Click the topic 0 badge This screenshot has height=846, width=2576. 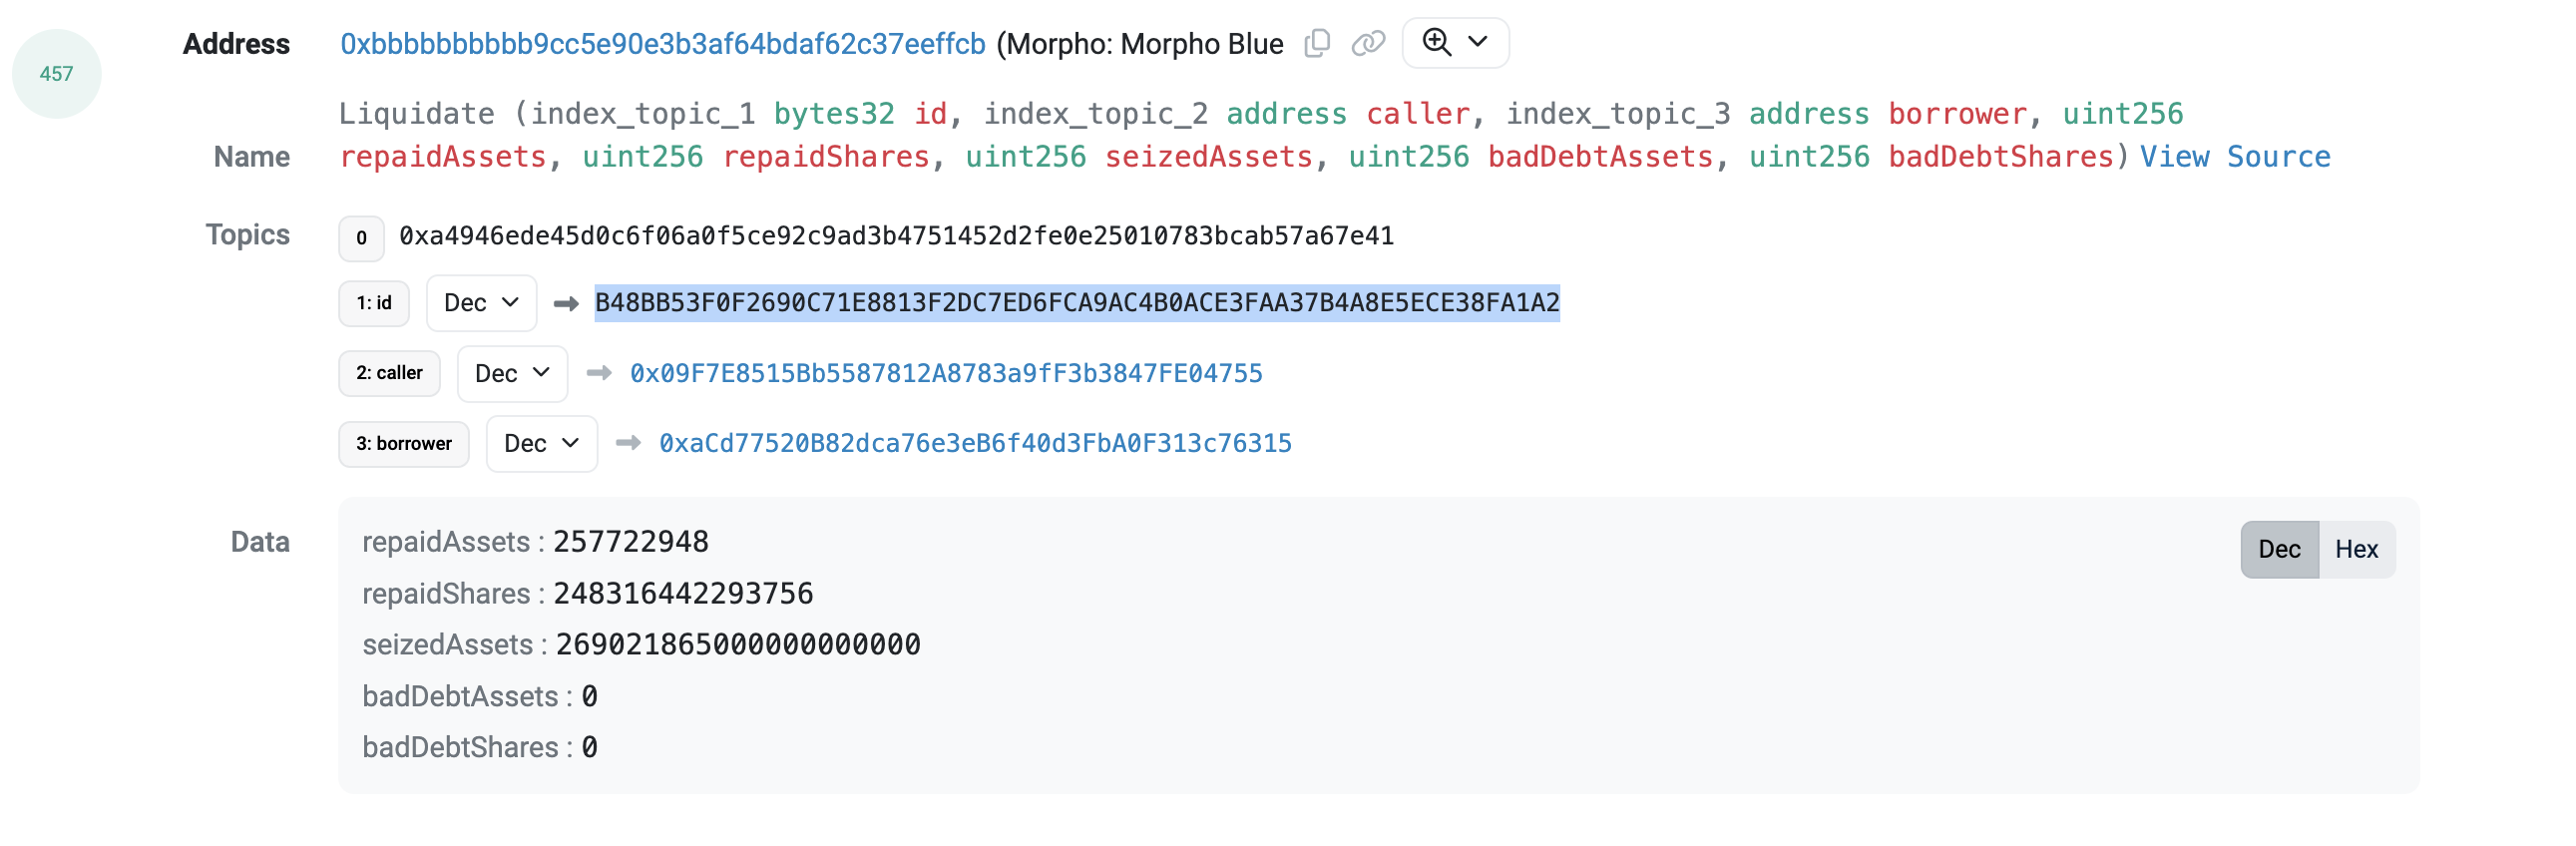pos(361,239)
